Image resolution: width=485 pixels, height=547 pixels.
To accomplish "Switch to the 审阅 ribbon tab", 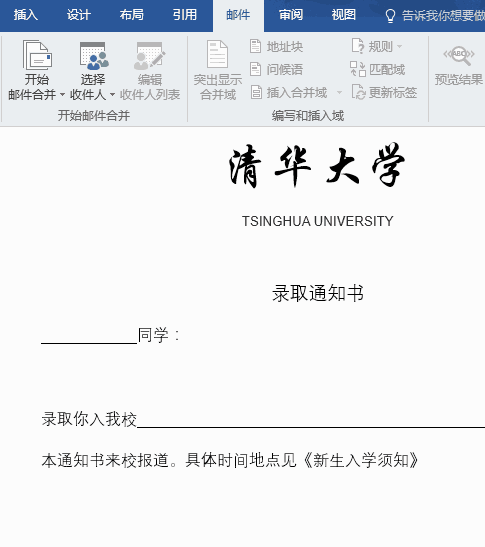I will coord(291,15).
